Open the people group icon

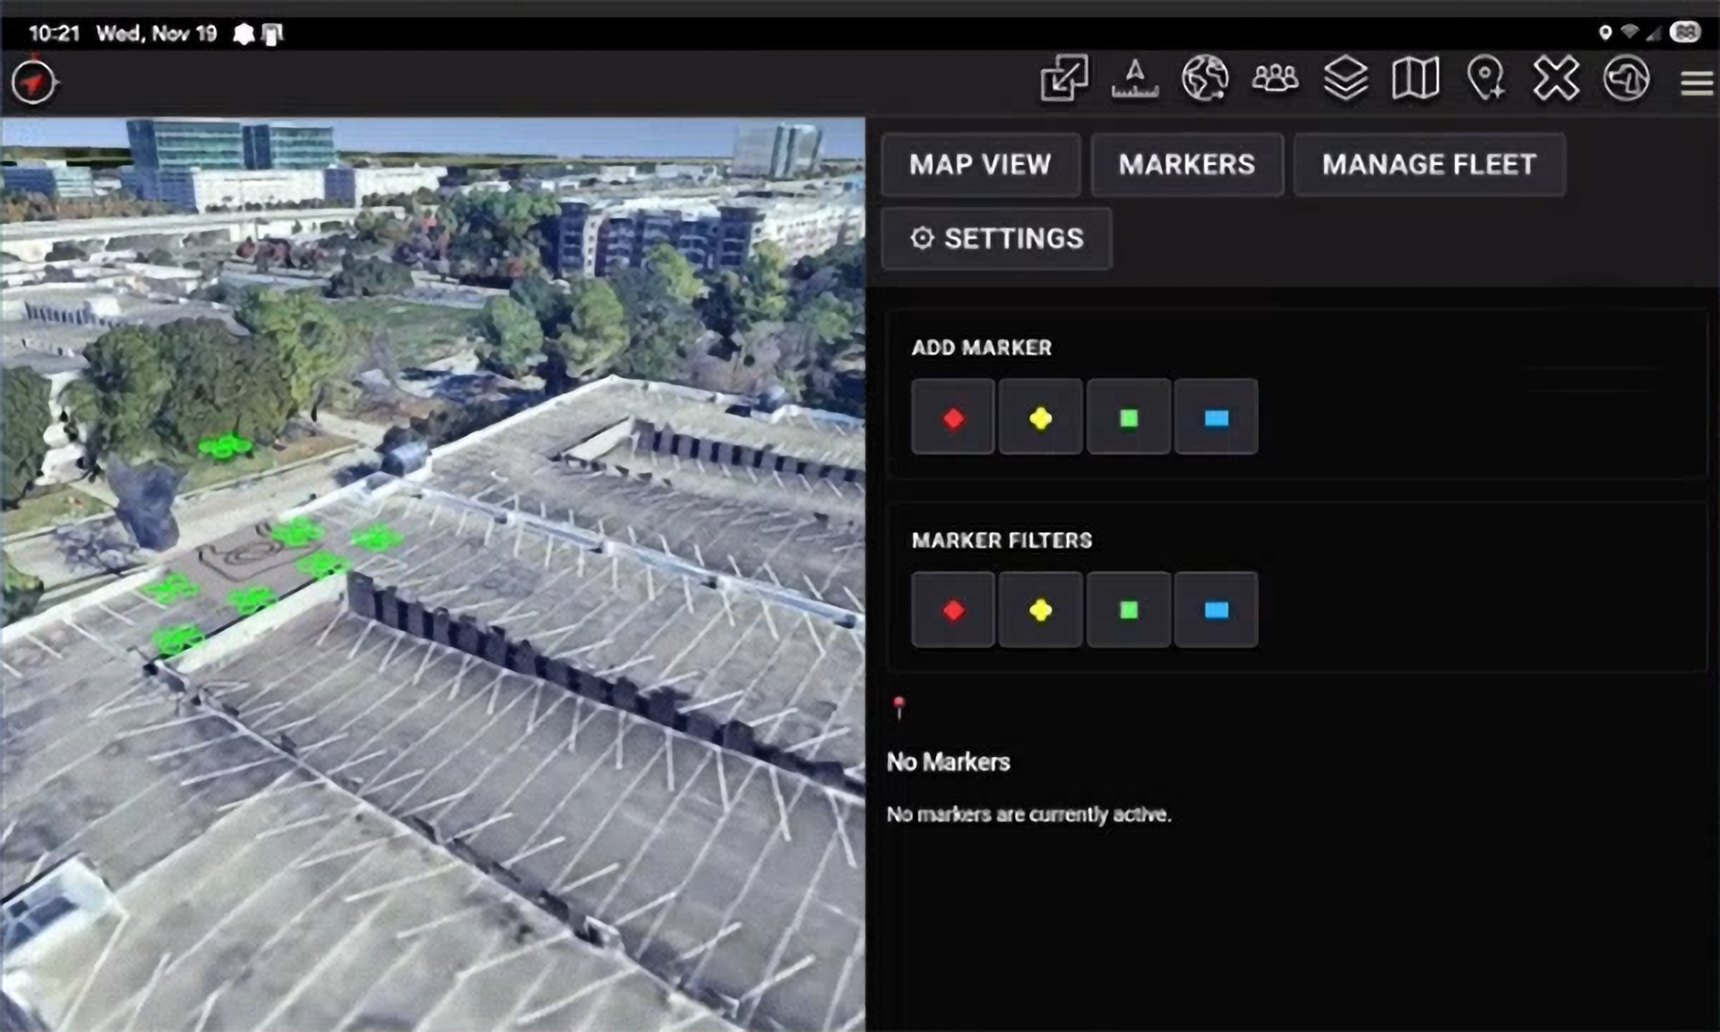(1275, 78)
